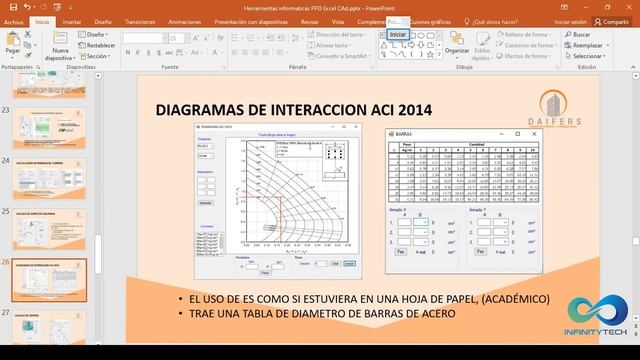Select the triangle shape in shapes gallery

384,45
